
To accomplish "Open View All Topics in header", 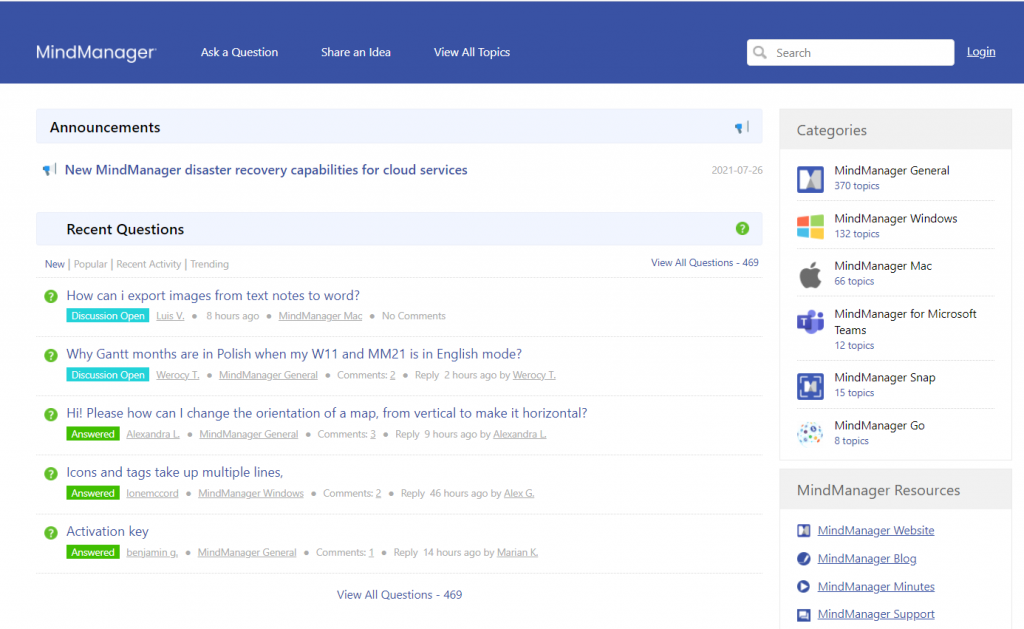I will [x=472, y=52].
